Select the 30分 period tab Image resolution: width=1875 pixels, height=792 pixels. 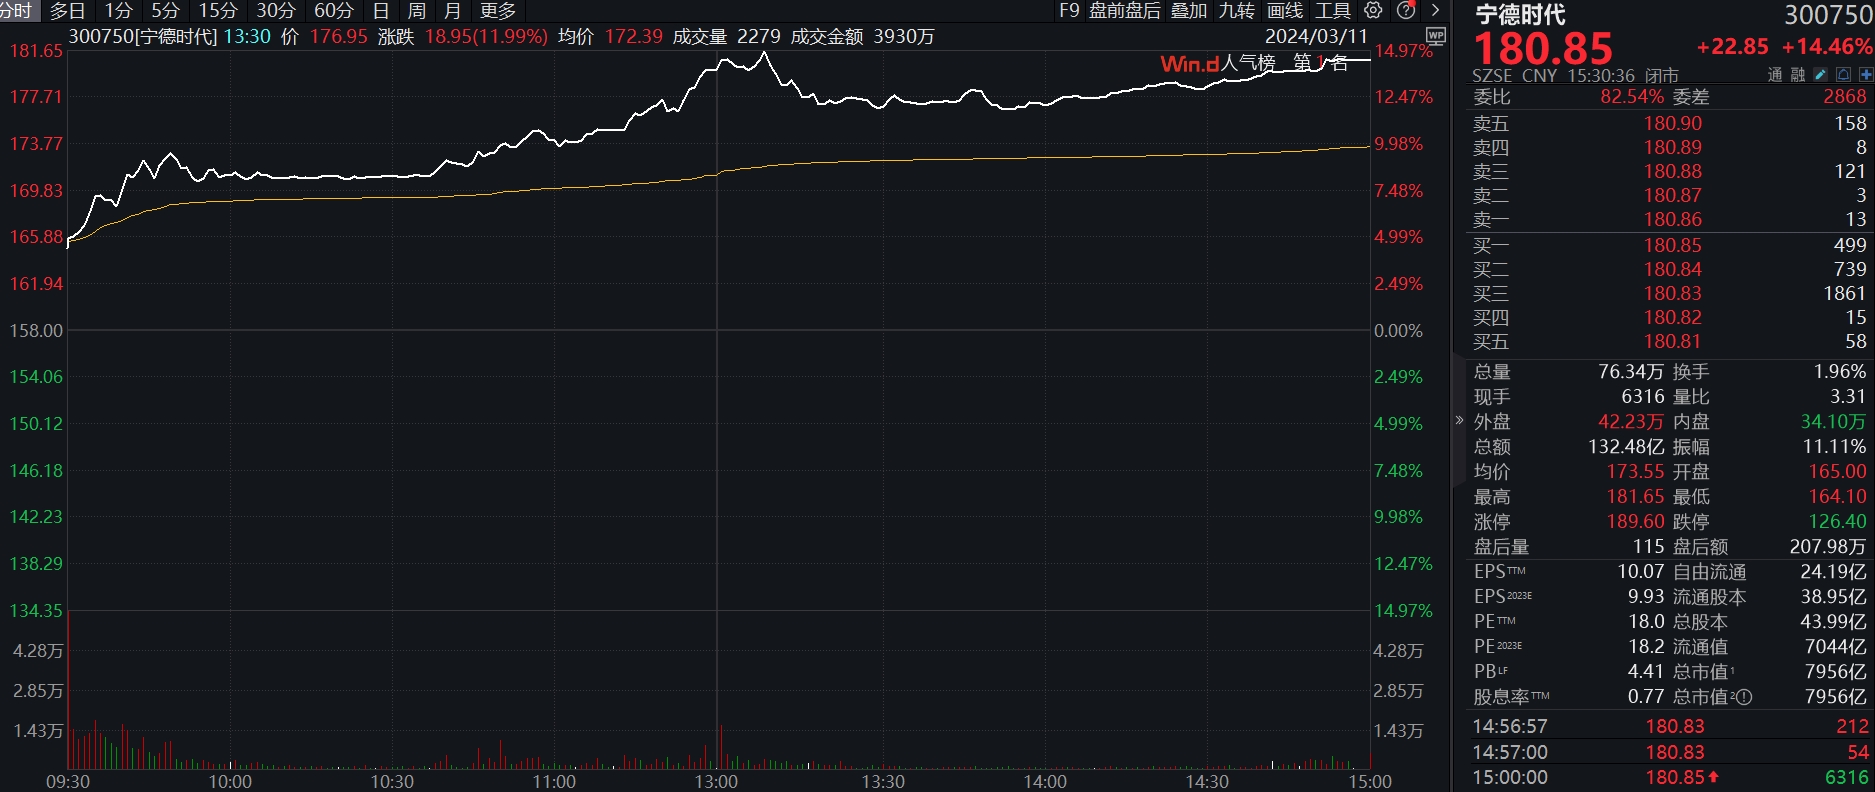276,11
